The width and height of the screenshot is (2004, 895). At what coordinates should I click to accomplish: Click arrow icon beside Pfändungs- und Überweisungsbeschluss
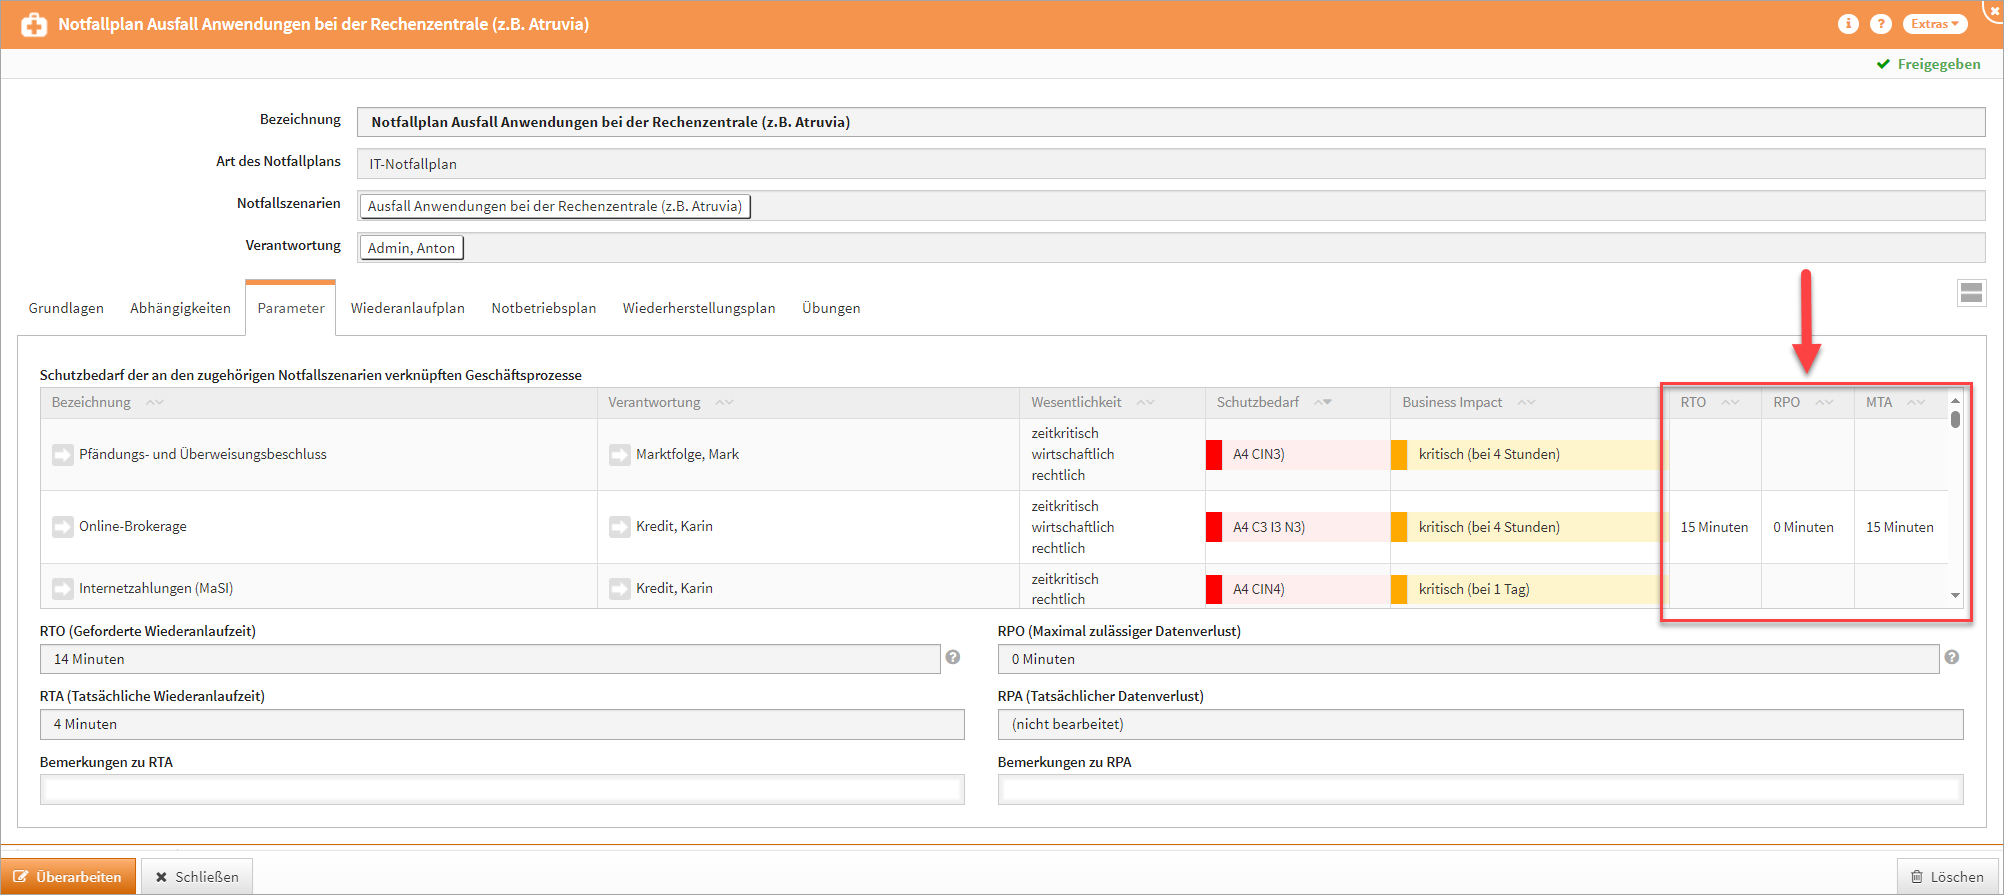pos(63,455)
